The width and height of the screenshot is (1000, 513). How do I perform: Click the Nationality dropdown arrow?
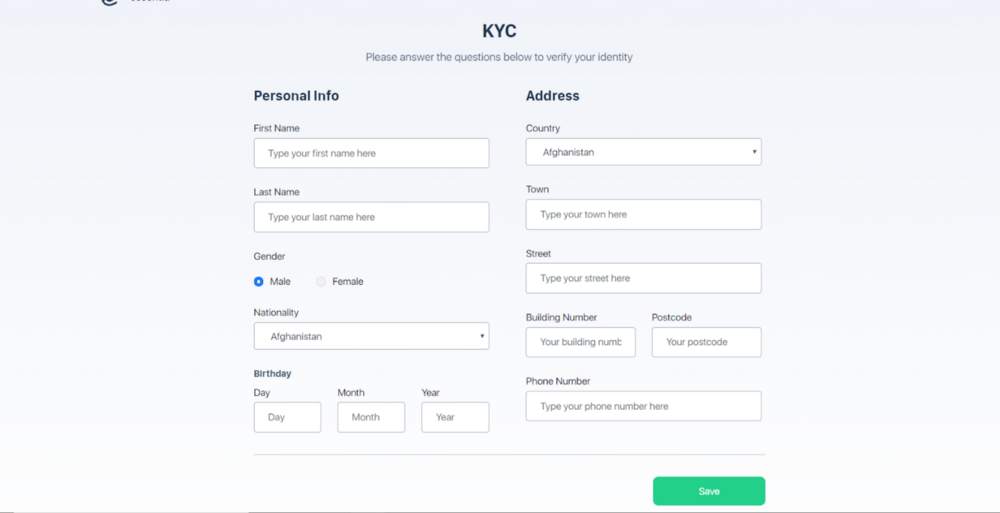click(482, 336)
